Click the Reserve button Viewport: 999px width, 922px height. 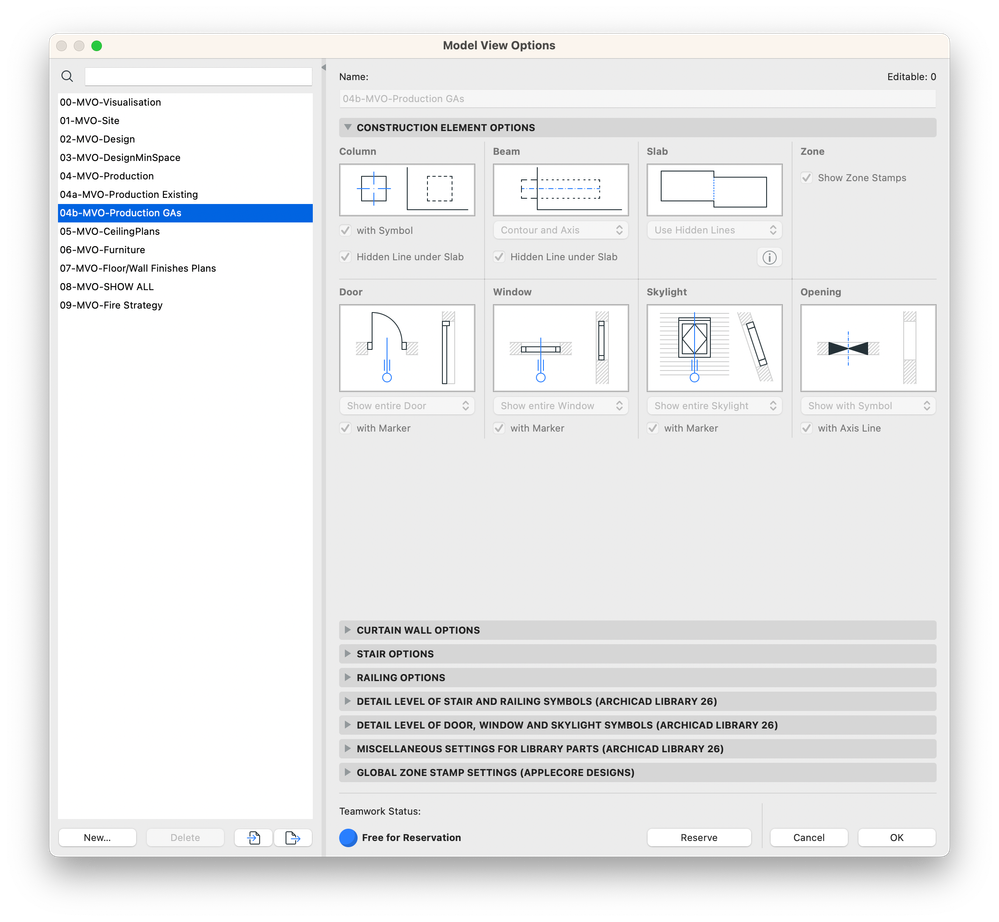point(699,837)
